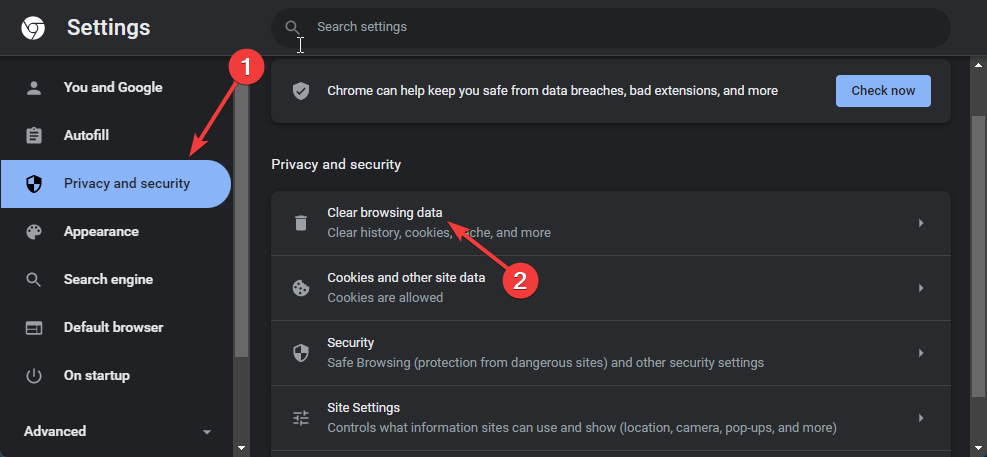Image resolution: width=987 pixels, height=457 pixels.
Task: Open Security settings using right chevron
Action: point(920,353)
